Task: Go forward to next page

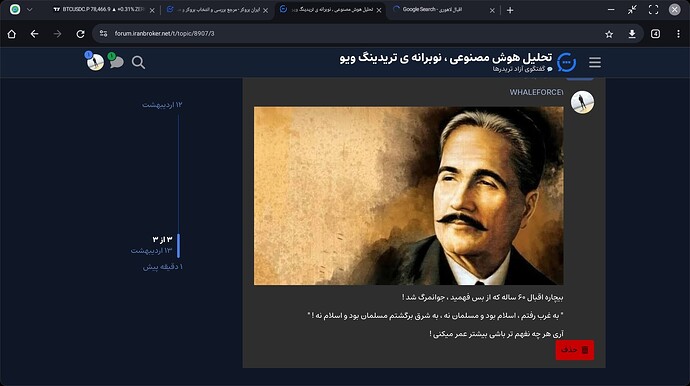Action: click(x=57, y=34)
